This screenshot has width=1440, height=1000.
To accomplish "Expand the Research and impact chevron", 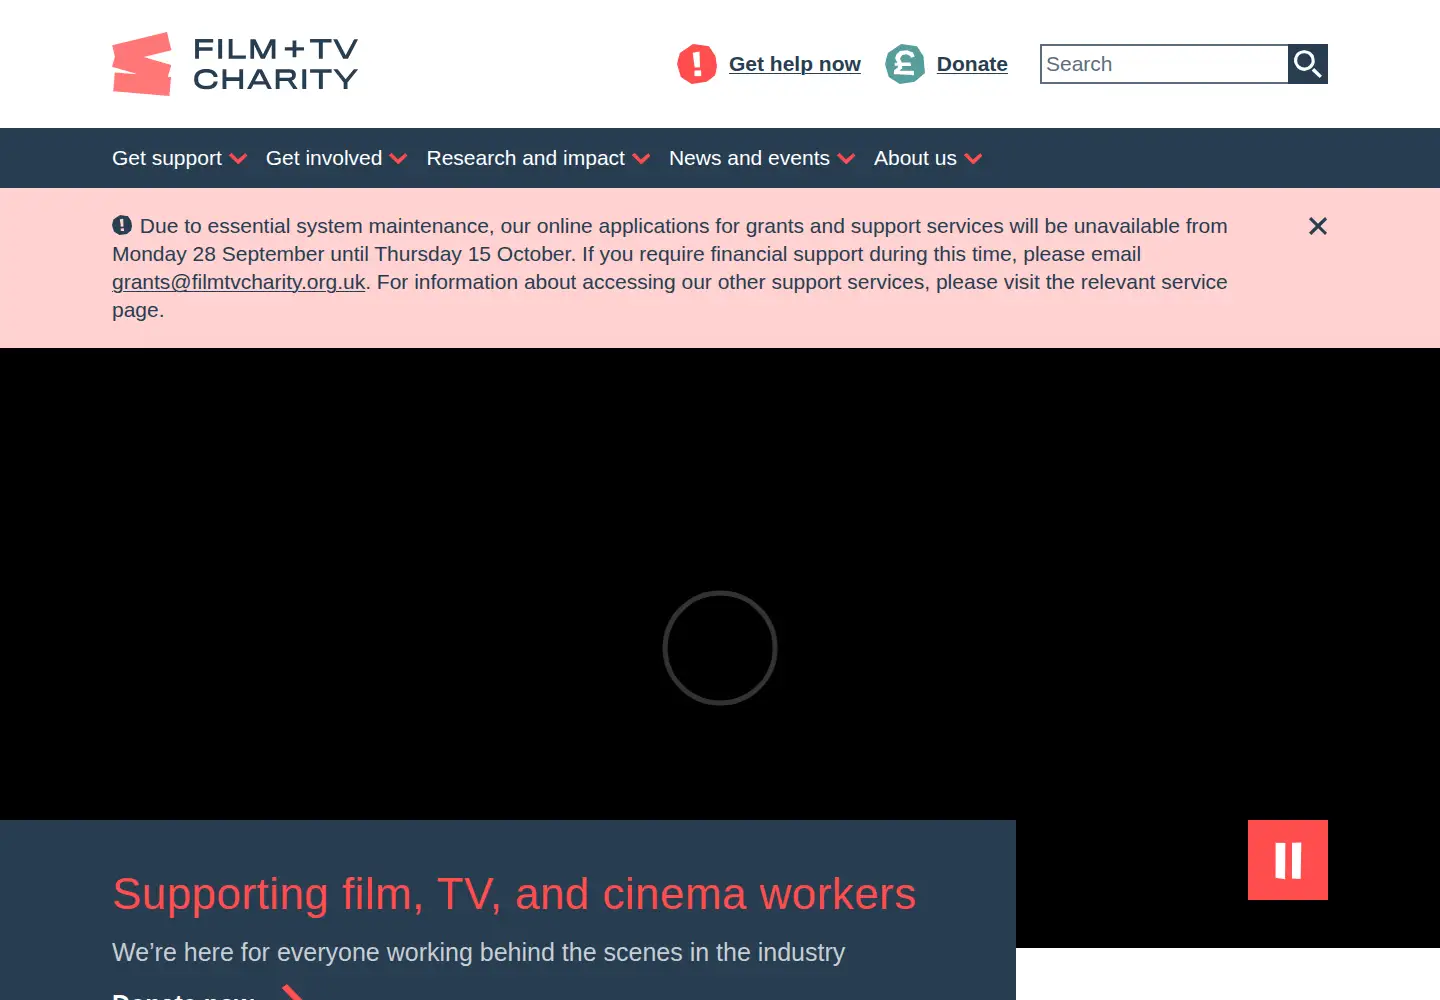I will coord(641,159).
